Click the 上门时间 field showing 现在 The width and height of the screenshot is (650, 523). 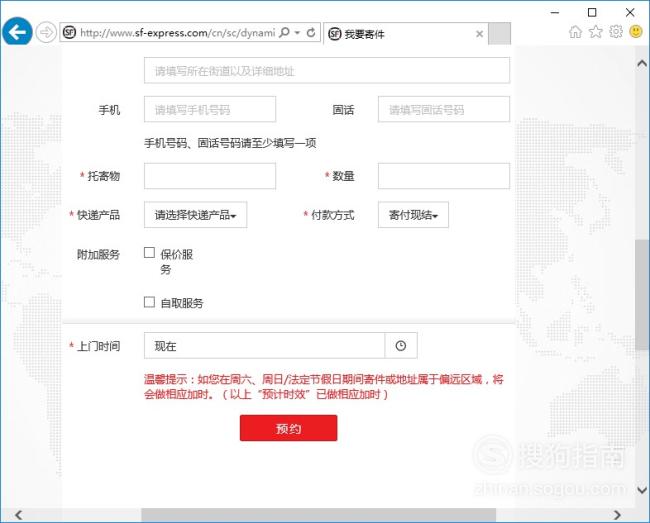point(264,346)
